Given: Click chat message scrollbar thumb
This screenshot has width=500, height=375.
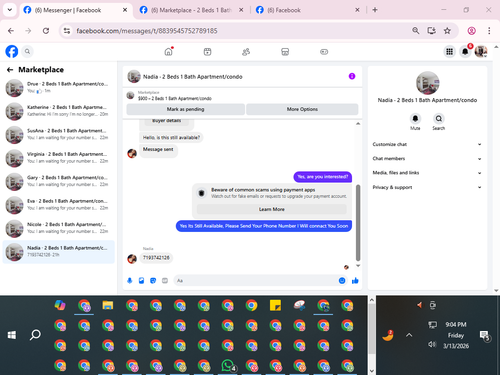Looking at the screenshot, I should tap(358, 223).
